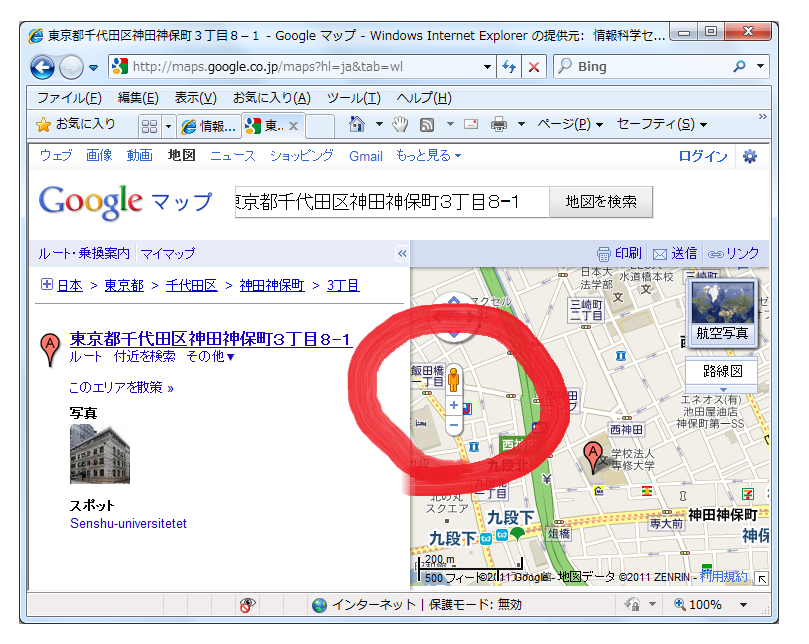Open the tab list dropdown arrow
809x644 pixels.
pyautogui.click(x=168, y=126)
